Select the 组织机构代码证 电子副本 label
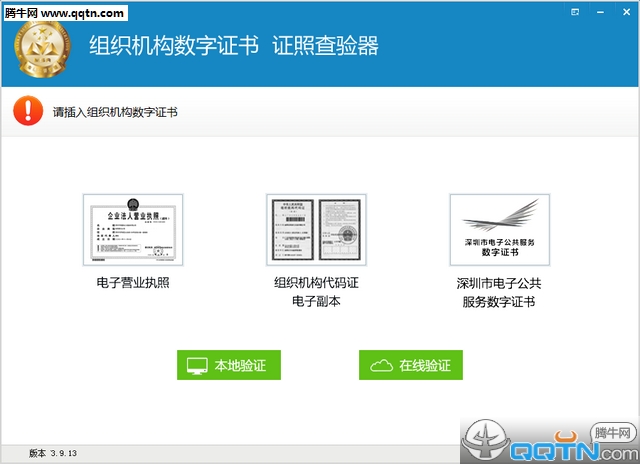The image size is (640, 464). pos(316,292)
